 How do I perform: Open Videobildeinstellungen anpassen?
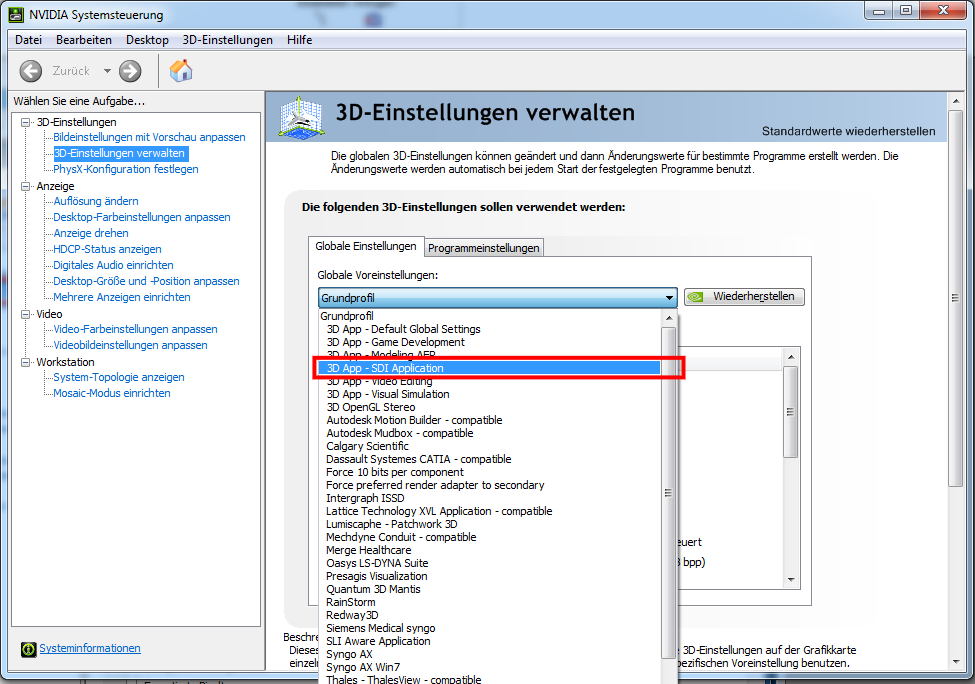pos(131,345)
